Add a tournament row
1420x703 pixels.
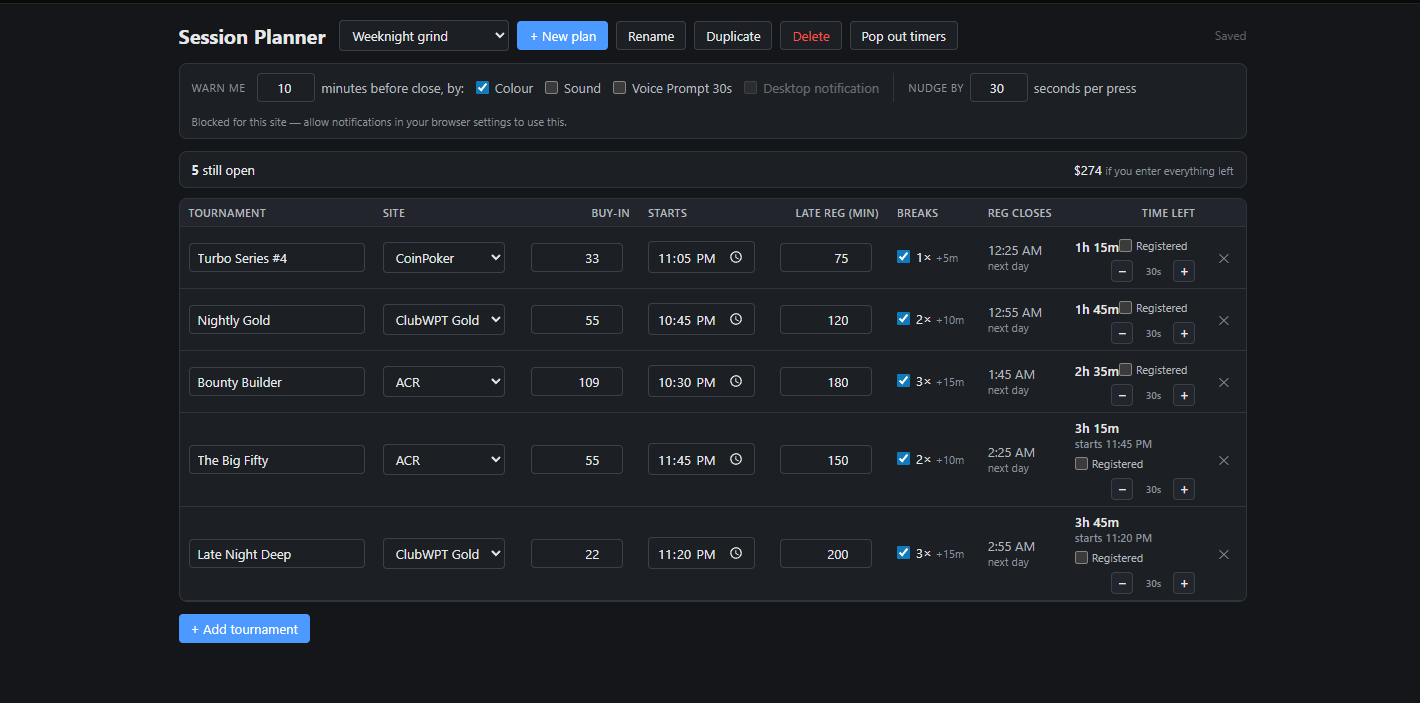(244, 629)
